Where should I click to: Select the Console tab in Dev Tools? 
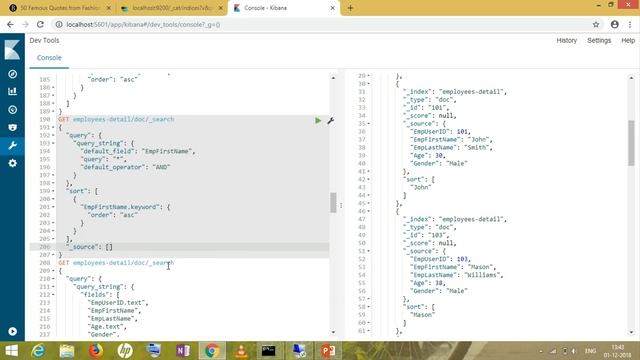click(49, 58)
